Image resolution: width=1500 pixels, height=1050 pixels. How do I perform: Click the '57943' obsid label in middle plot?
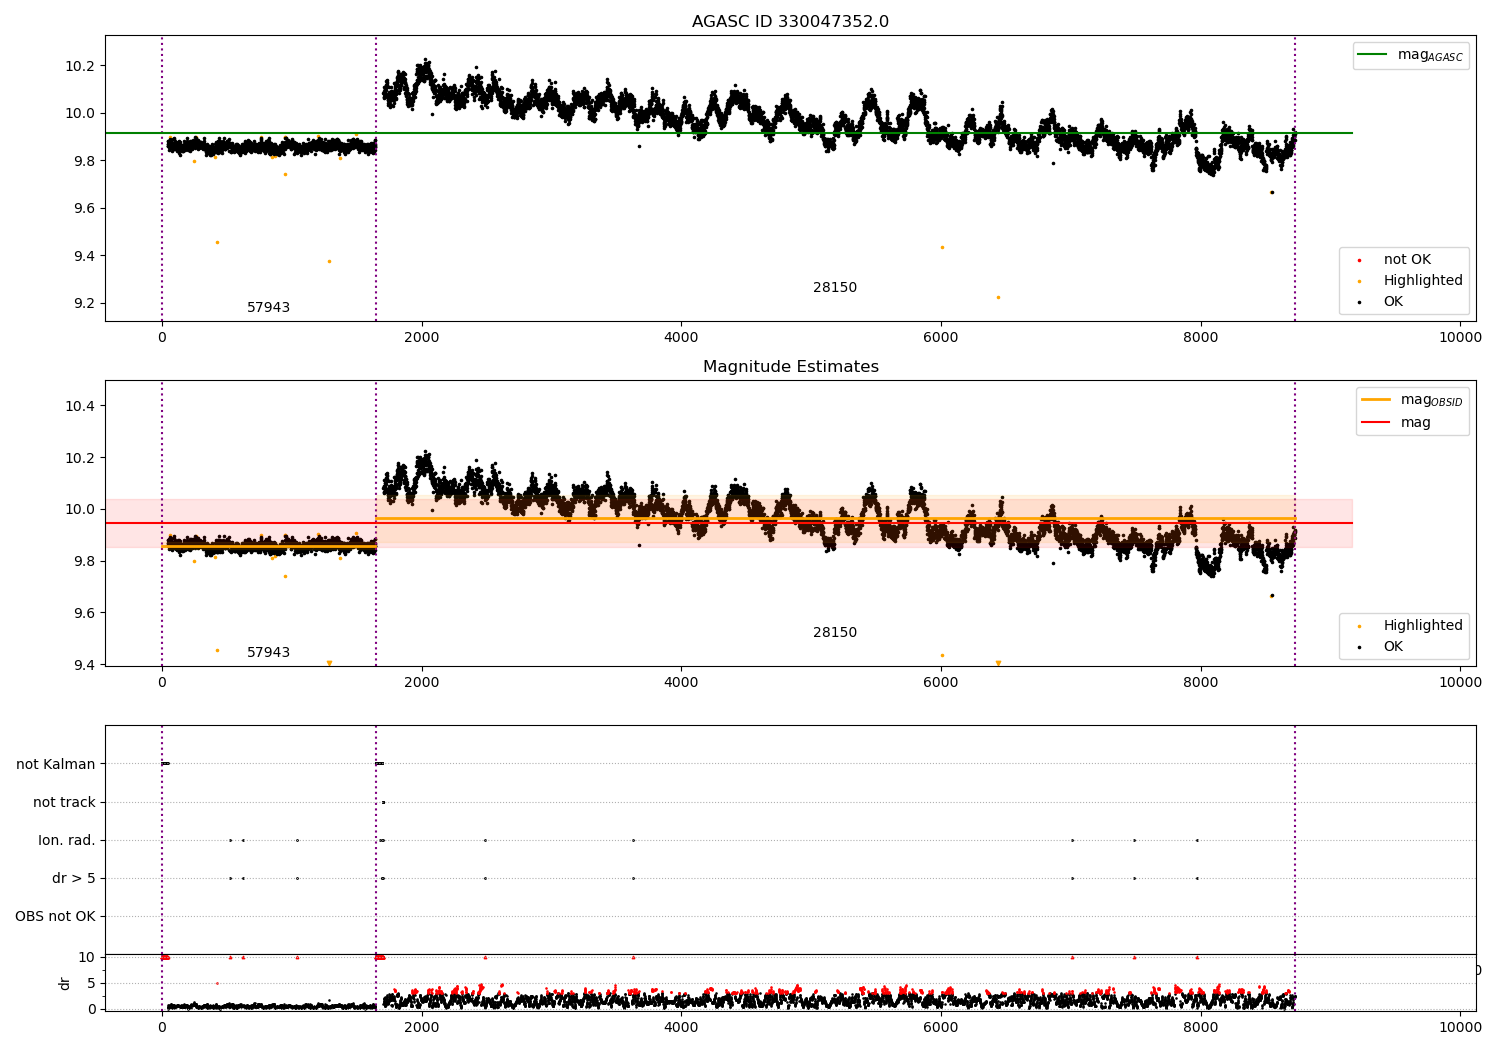tap(268, 653)
